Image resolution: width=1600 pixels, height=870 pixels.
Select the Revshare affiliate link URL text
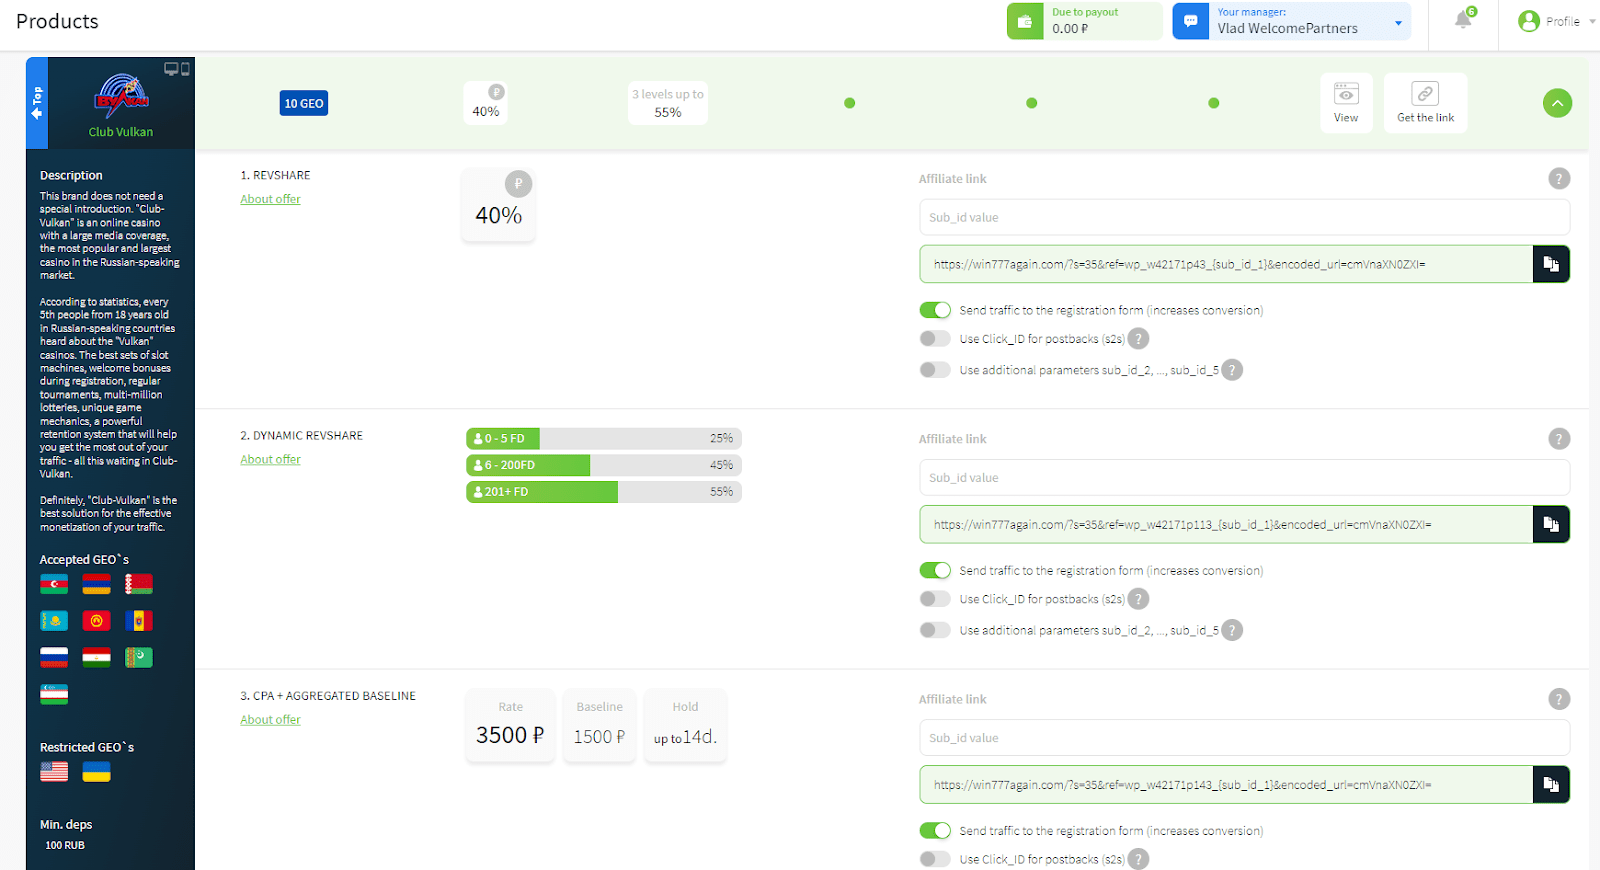tap(1180, 264)
